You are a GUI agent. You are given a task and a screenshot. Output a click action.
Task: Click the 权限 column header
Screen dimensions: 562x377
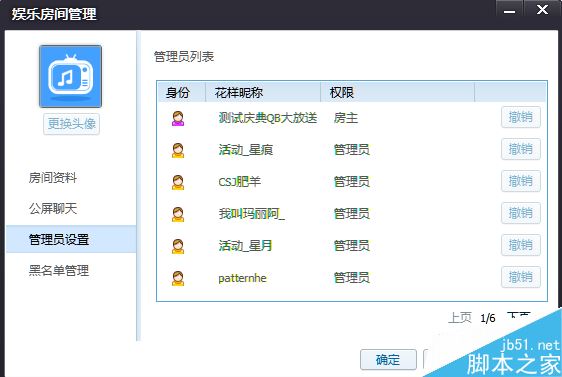(397, 92)
